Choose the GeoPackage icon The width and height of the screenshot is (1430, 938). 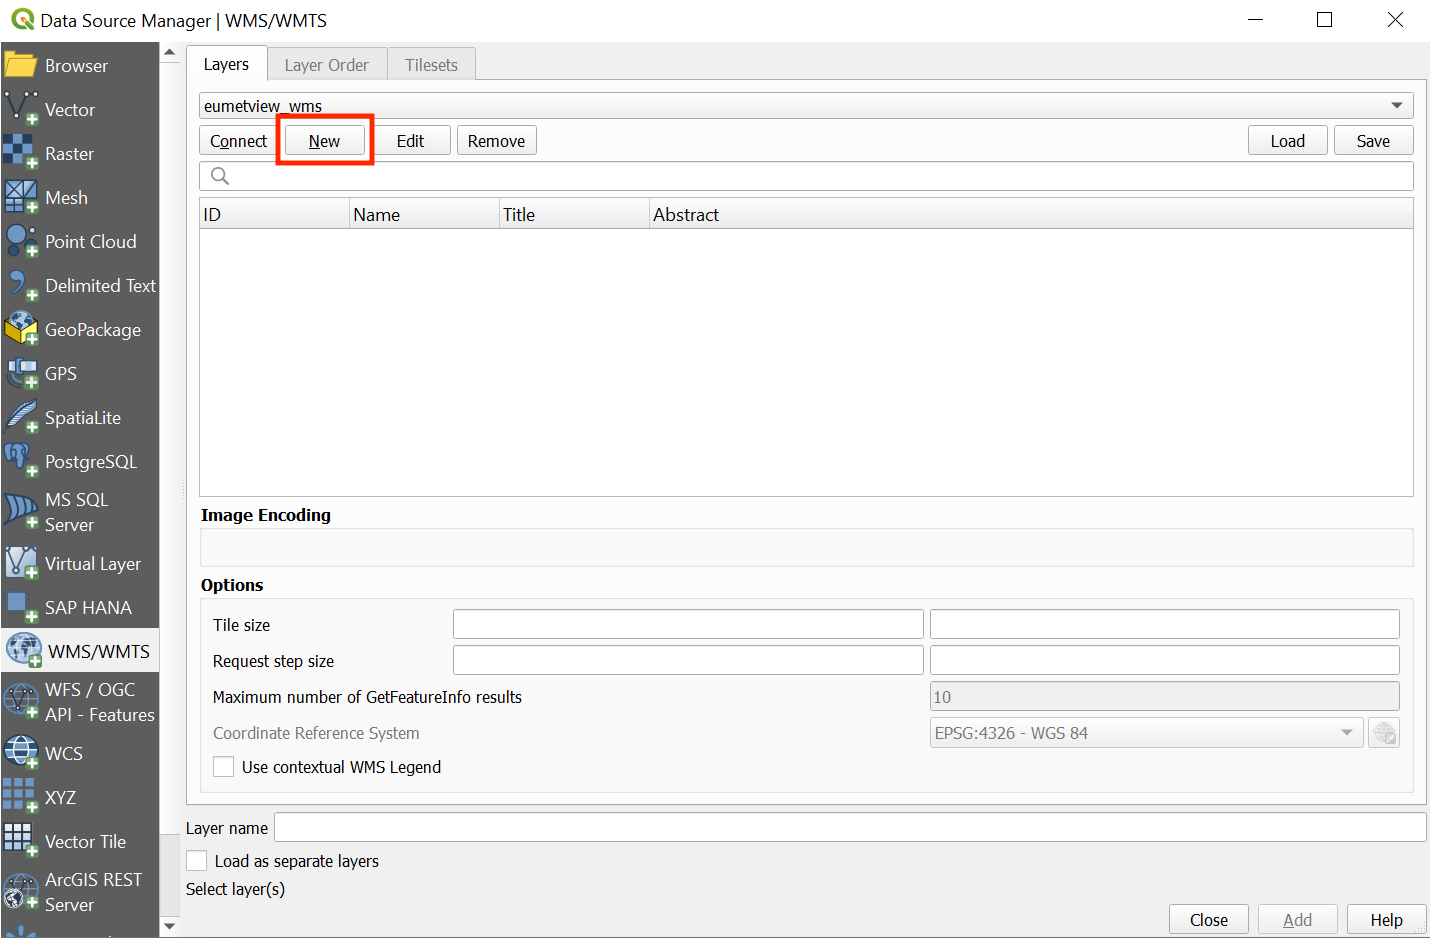click(x=20, y=329)
